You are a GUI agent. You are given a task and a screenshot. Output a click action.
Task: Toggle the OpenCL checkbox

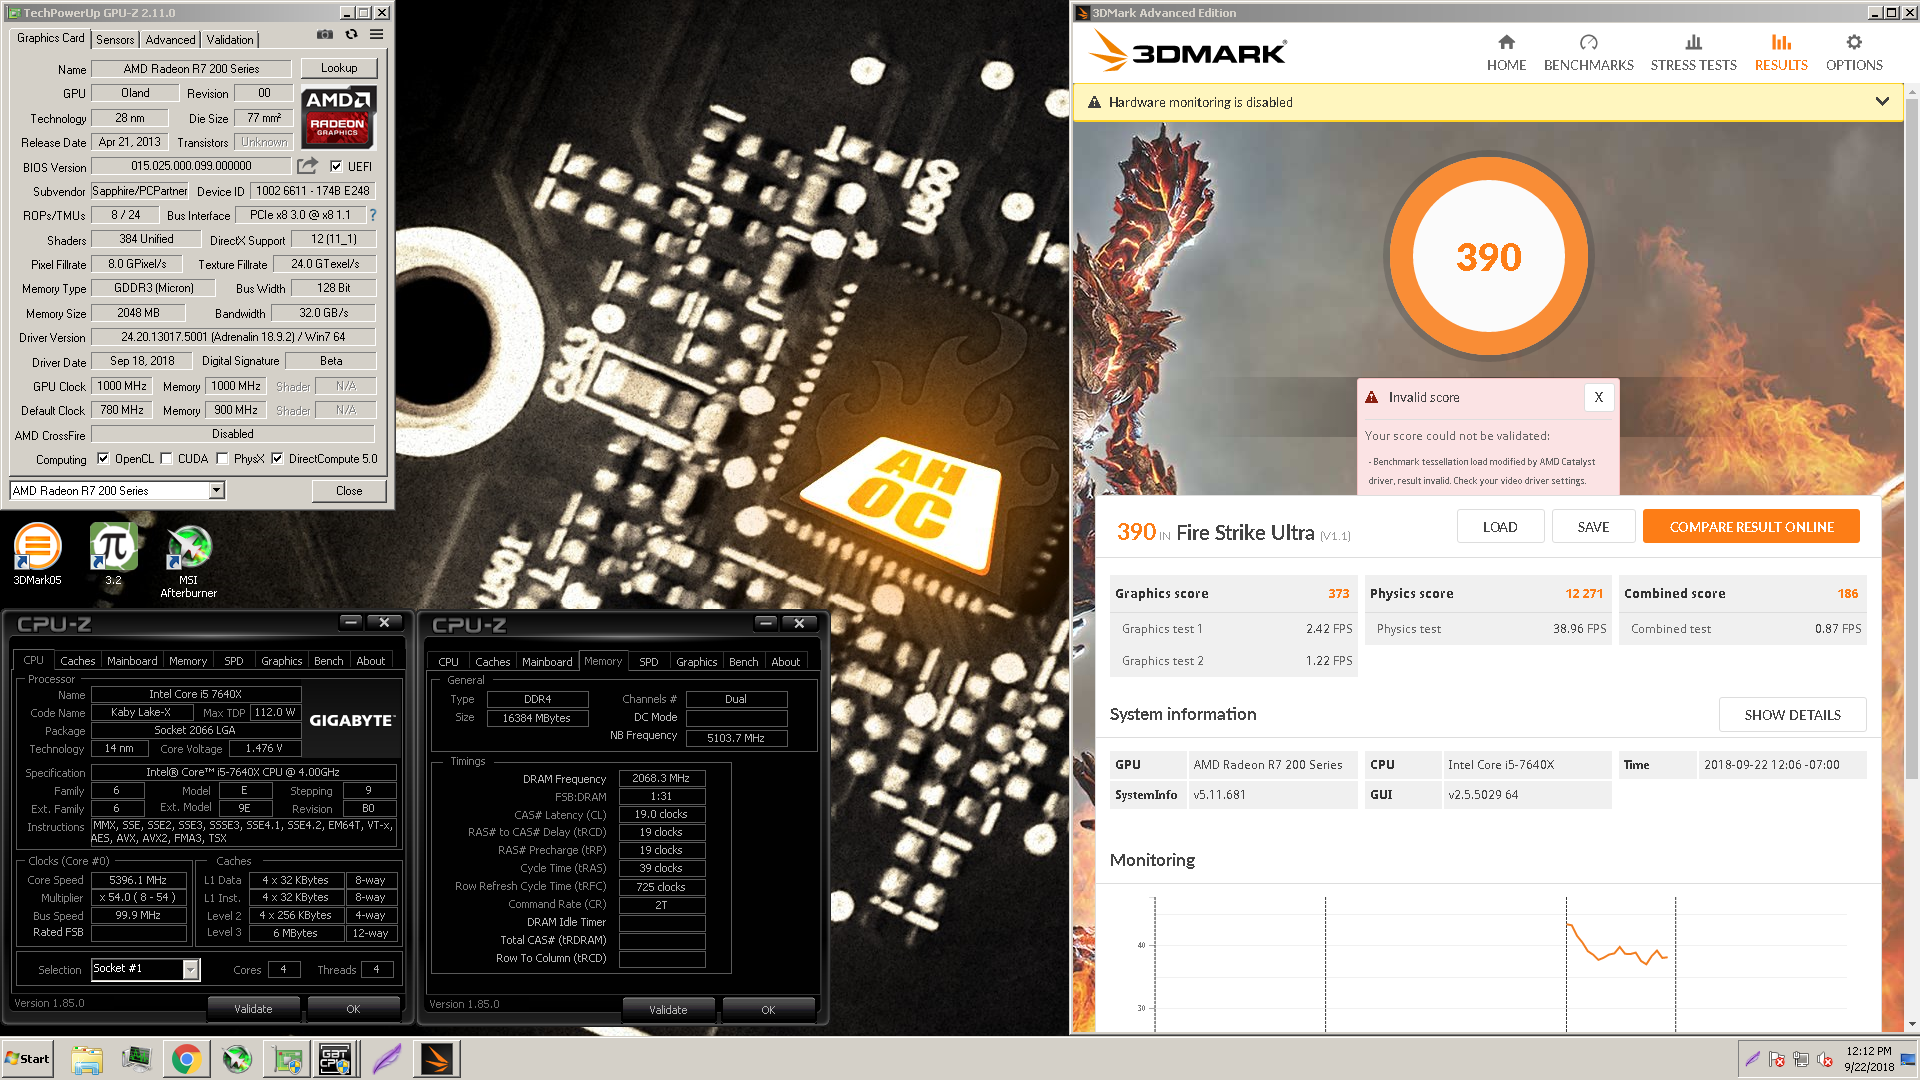click(x=103, y=459)
